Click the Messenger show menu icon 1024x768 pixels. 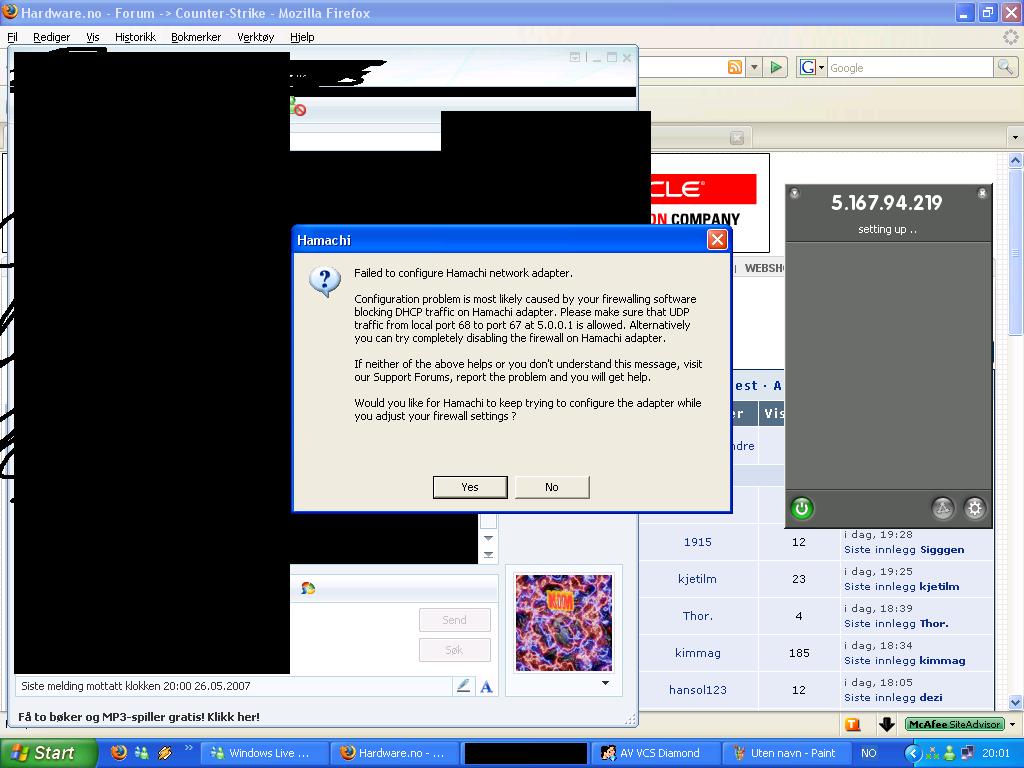click(x=575, y=57)
